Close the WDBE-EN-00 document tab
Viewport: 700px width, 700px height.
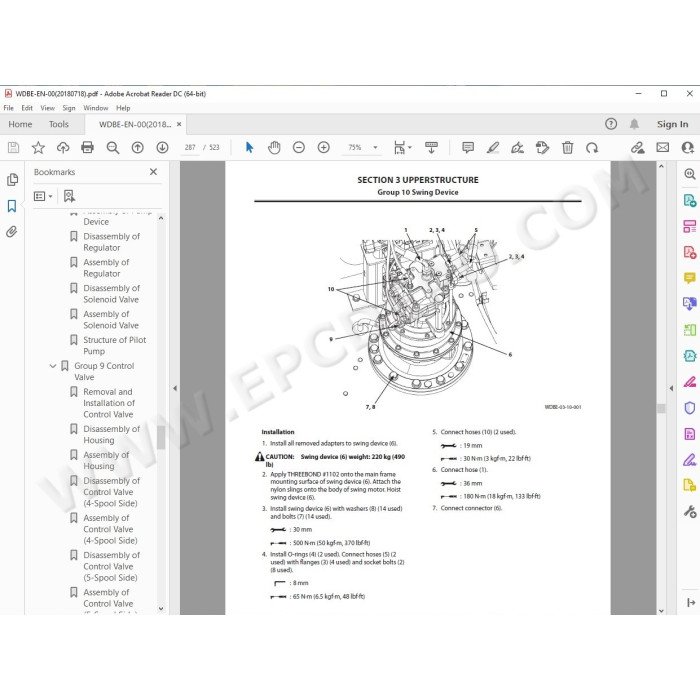pyautogui.click(x=179, y=124)
